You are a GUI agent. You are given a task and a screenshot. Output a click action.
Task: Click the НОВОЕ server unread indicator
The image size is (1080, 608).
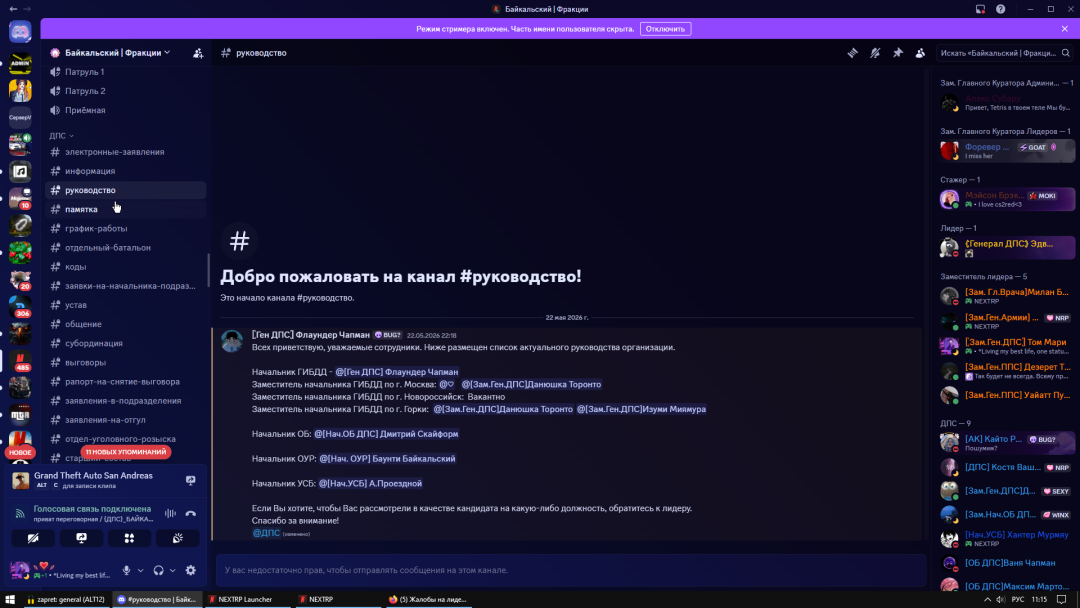tap(20, 452)
